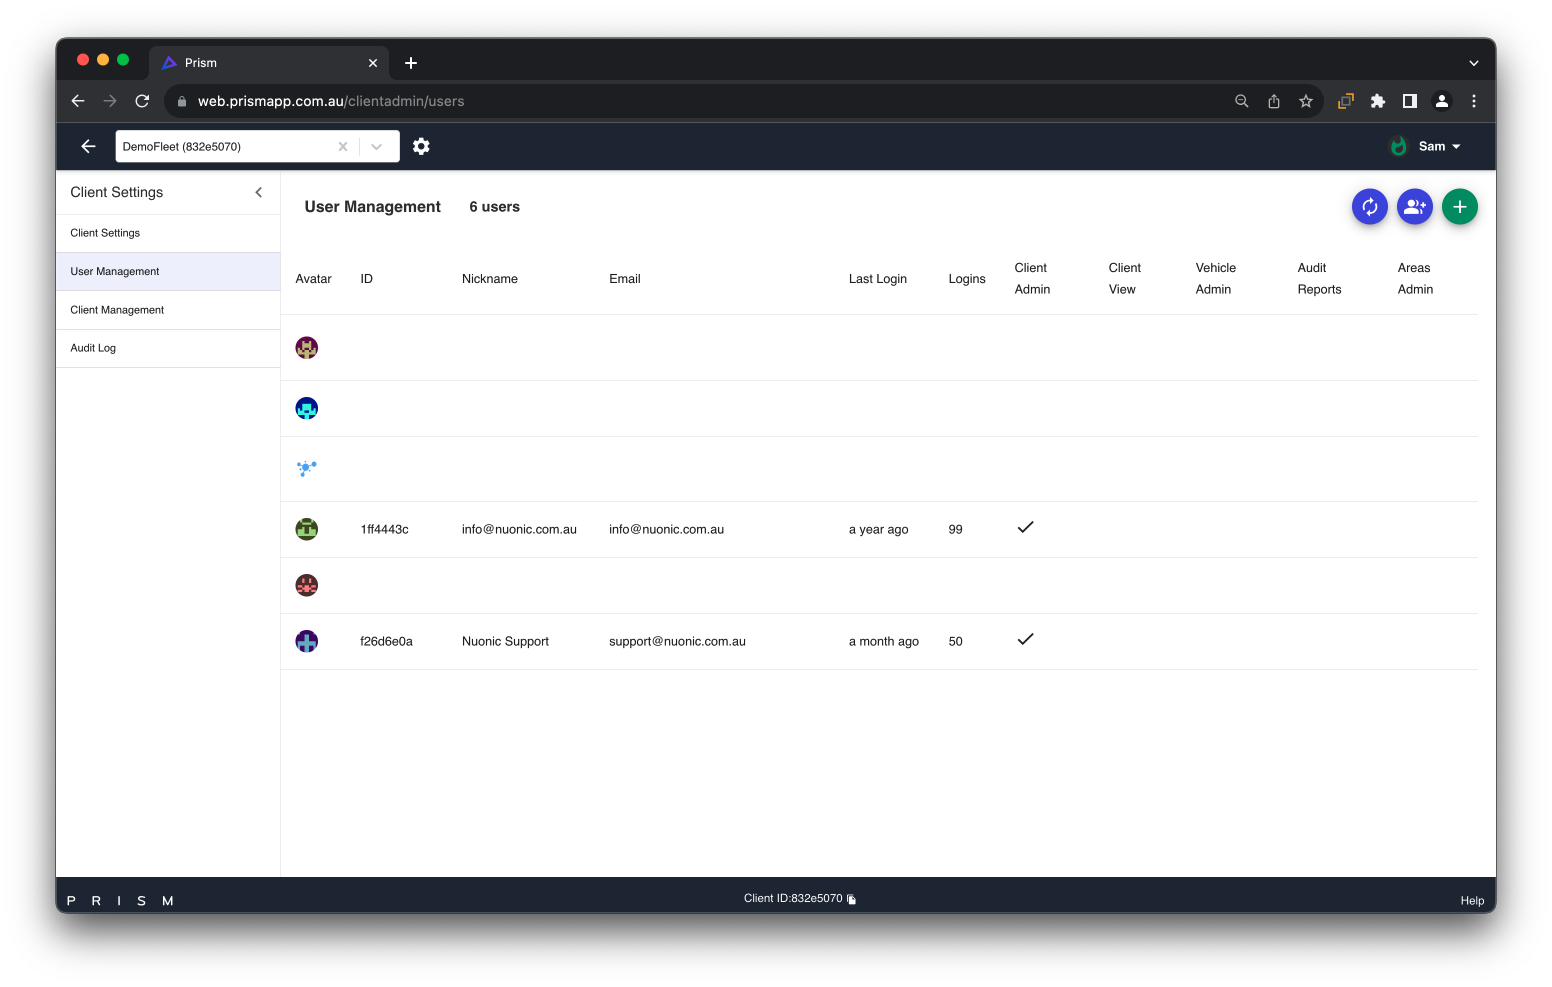Open the Chrome extensions puzzle icon
Viewport: 1552px width, 987px height.
click(1377, 101)
